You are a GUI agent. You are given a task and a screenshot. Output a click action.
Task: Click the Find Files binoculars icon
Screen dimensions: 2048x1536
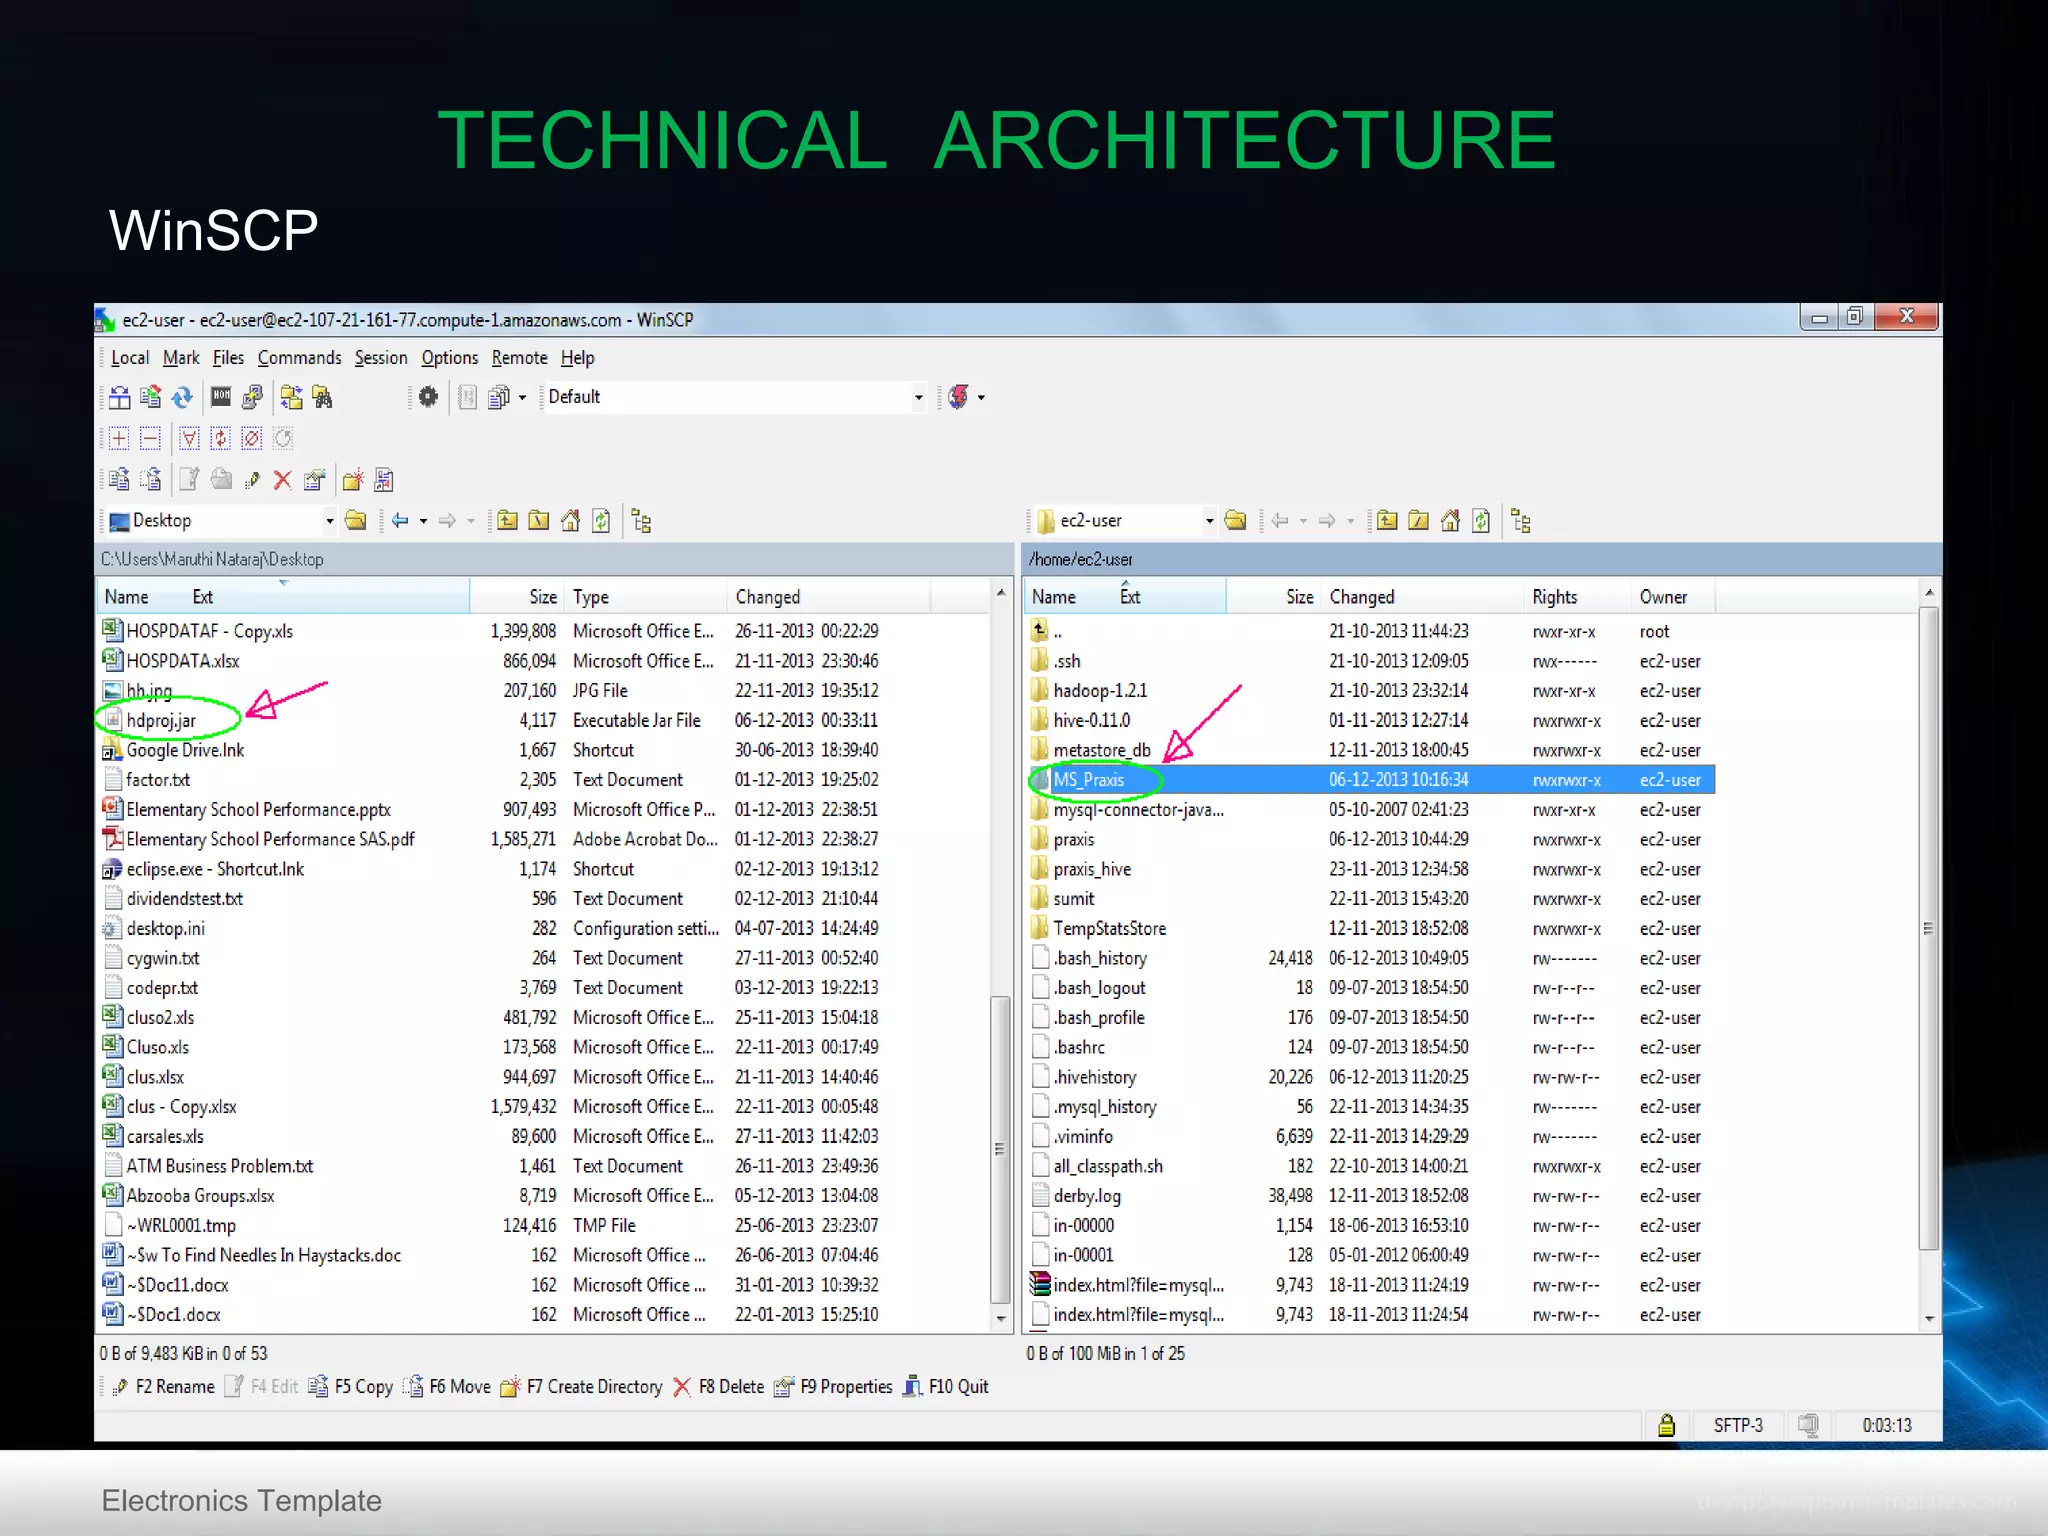[x=322, y=397]
